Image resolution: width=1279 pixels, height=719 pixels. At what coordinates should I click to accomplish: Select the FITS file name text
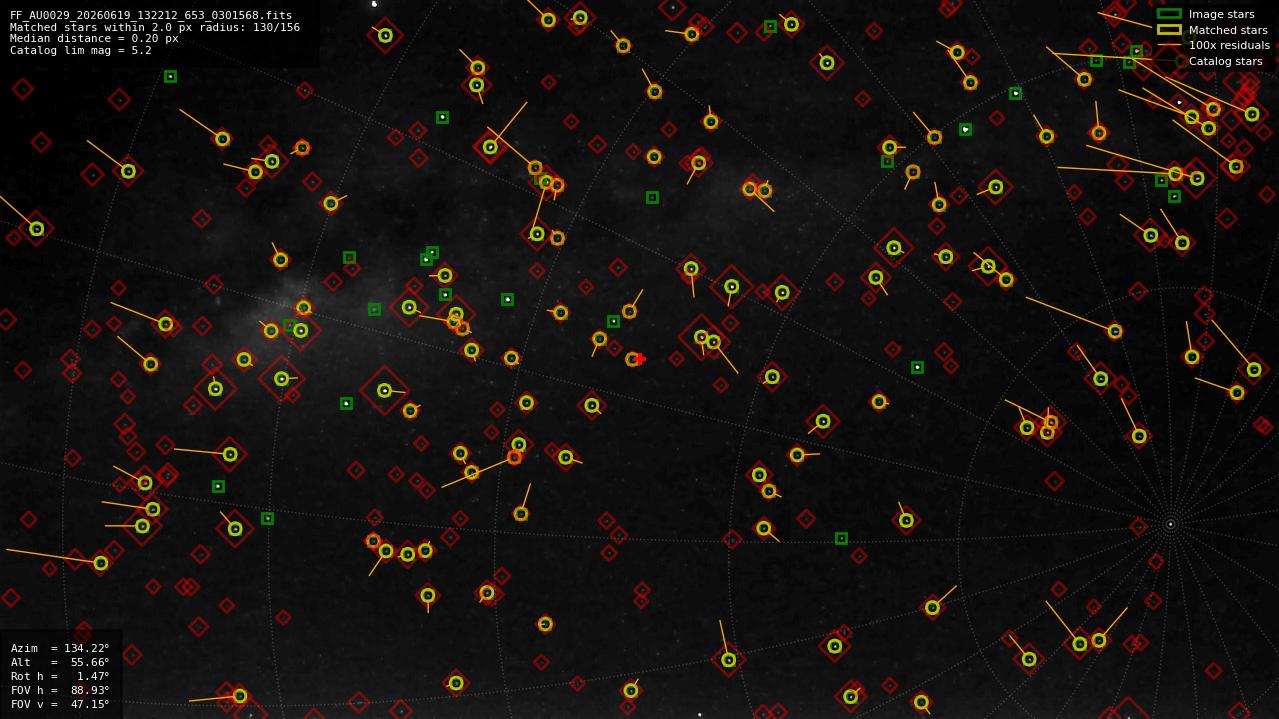pos(151,16)
